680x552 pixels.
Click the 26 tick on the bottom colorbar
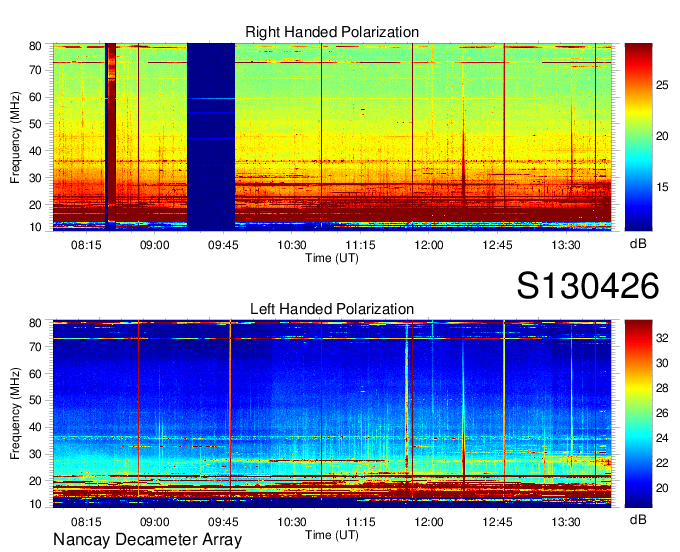[662, 413]
